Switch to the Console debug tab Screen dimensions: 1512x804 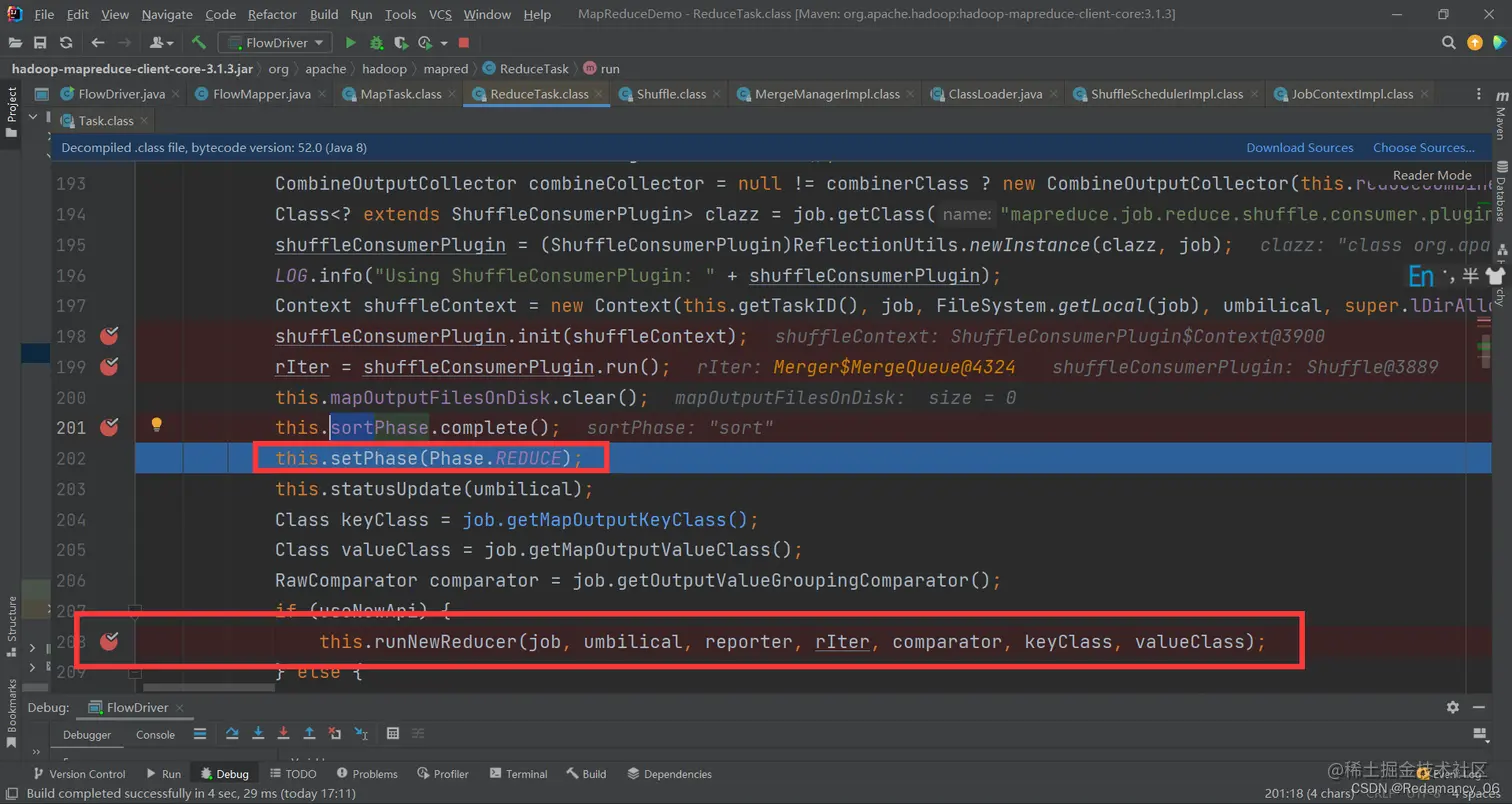(155, 734)
